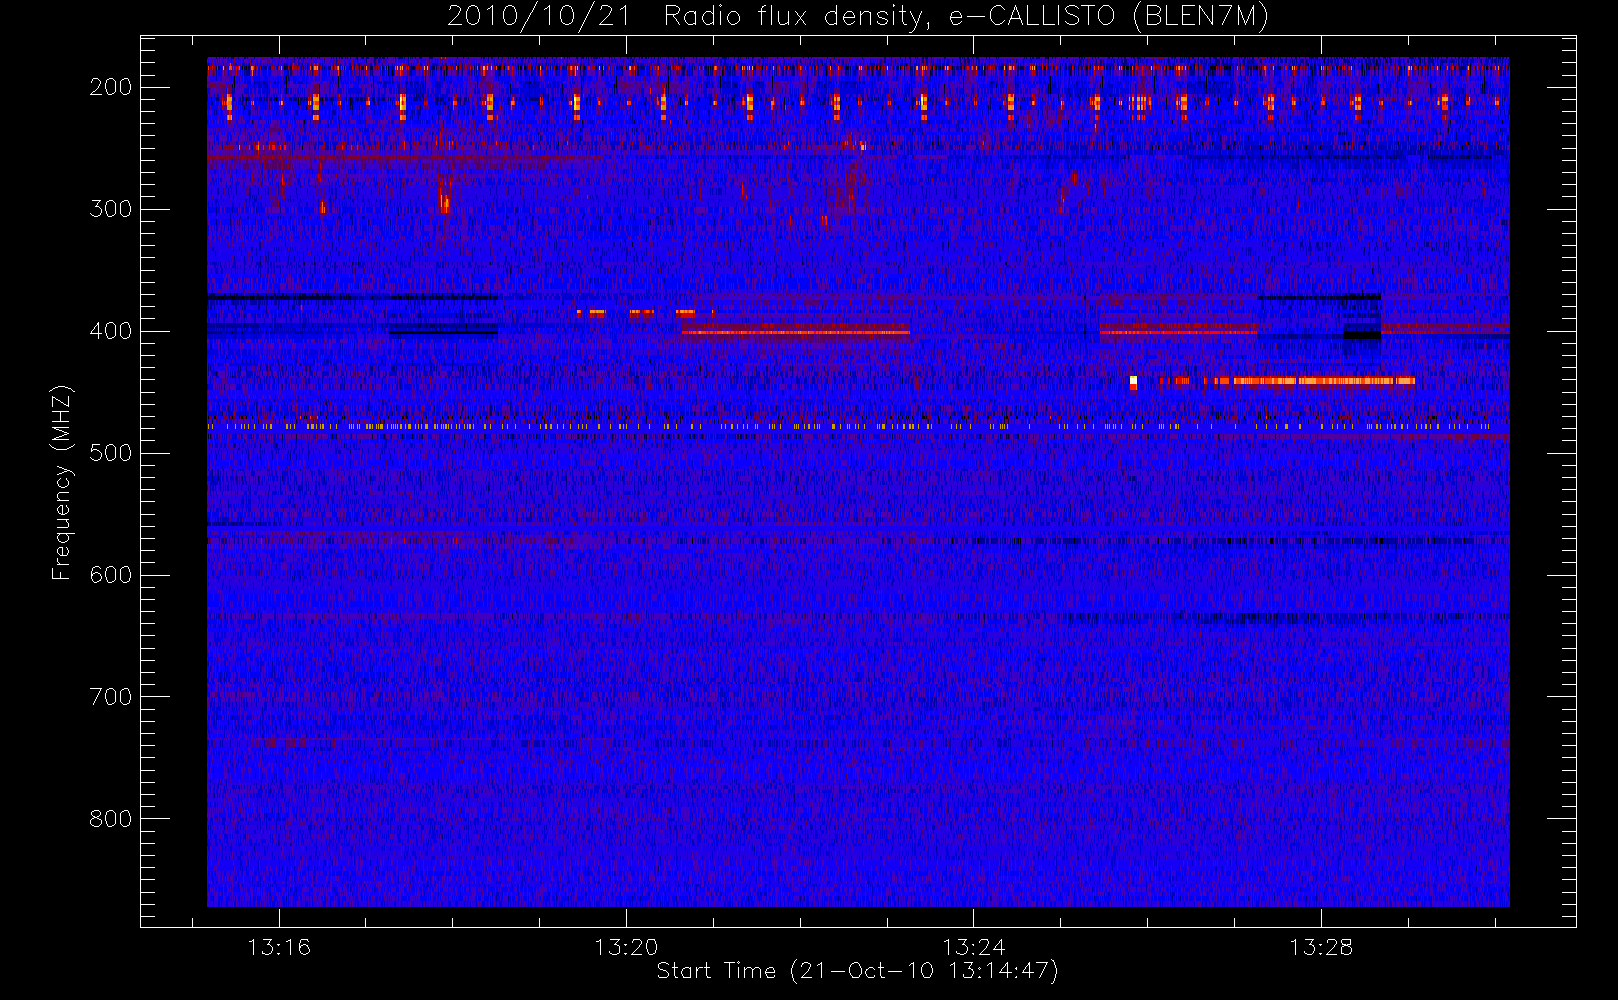Click the 300 frequency tick label
The image size is (1618, 1000).
(110, 209)
